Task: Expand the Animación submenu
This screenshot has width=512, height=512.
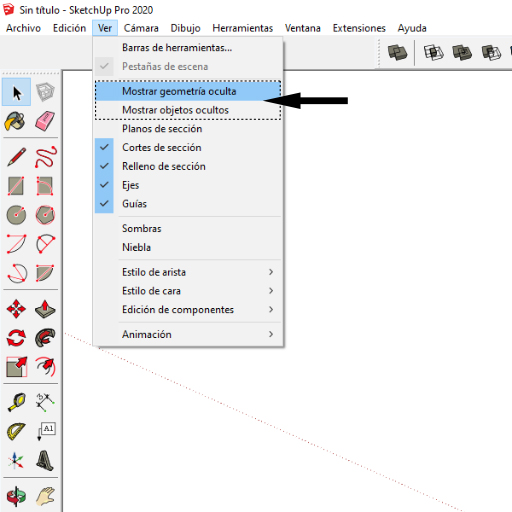Action: coord(188,334)
